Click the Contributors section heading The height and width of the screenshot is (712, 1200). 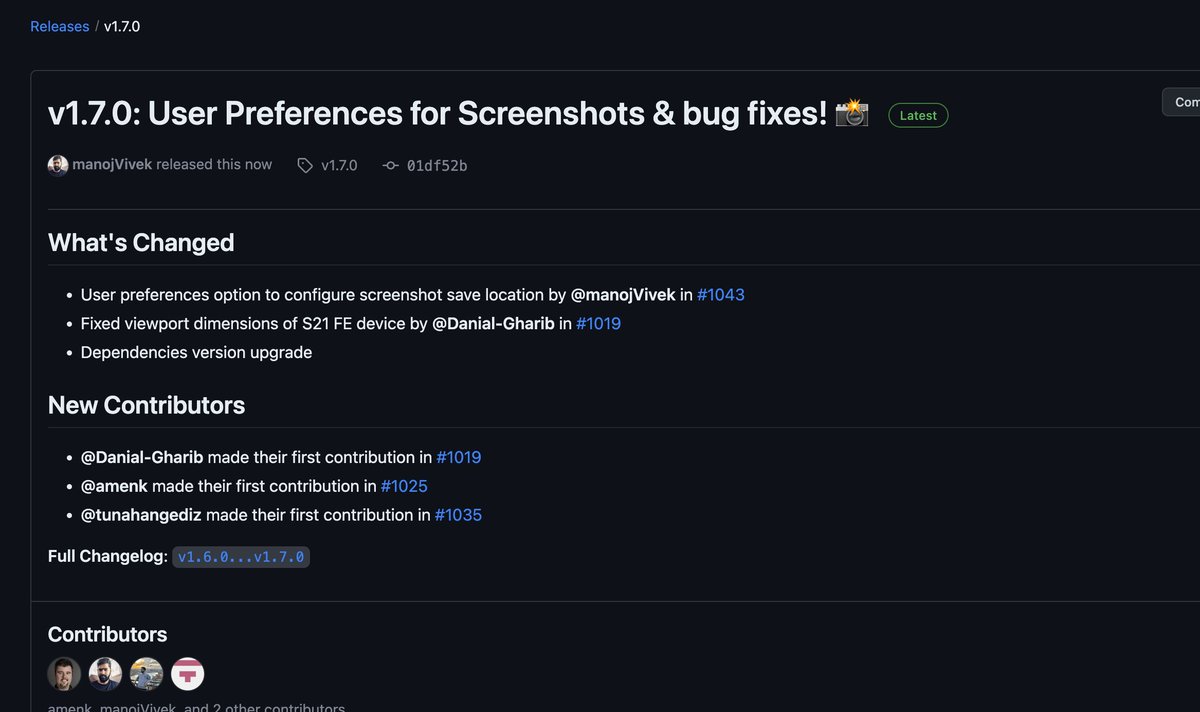pos(107,635)
